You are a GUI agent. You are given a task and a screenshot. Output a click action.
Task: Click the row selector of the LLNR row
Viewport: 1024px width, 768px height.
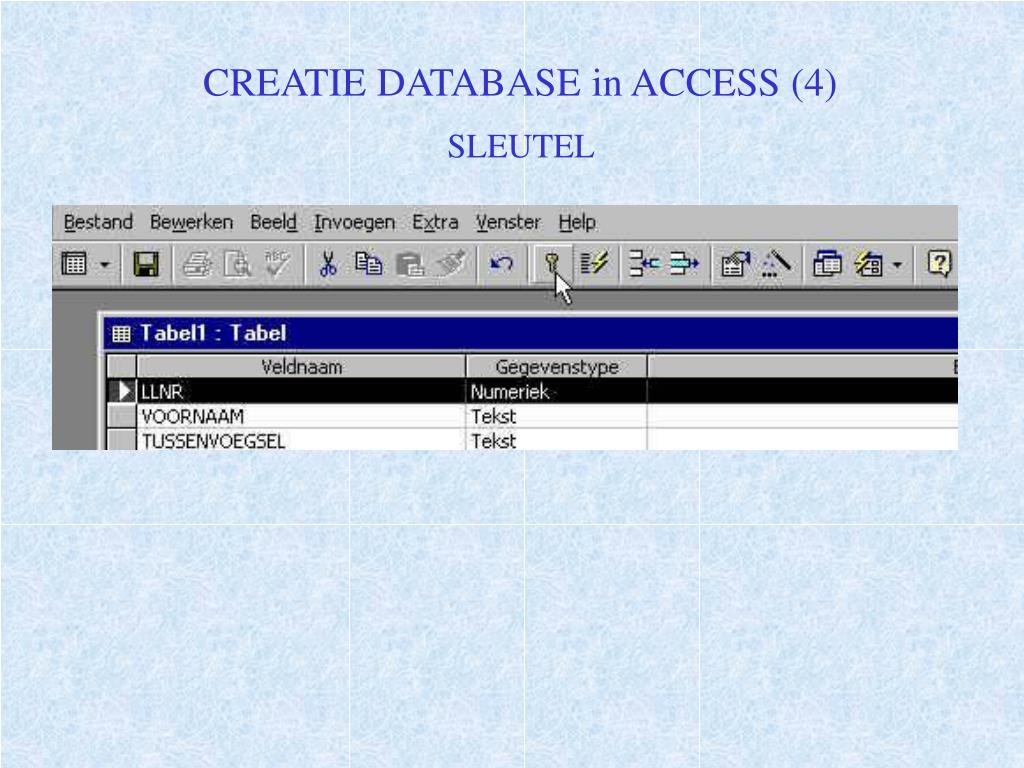point(121,391)
